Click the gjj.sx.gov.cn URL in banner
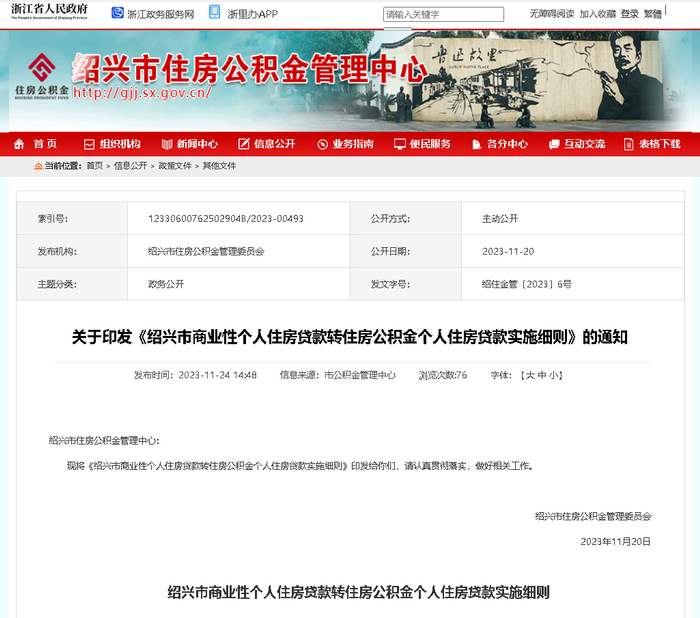This screenshot has height=618, width=700. tap(142, 92)
